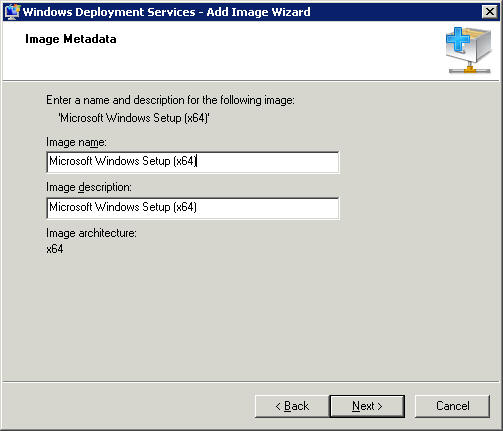503x431 pixels.
Task: Focus the Image name input field
Action: [193, 162]
